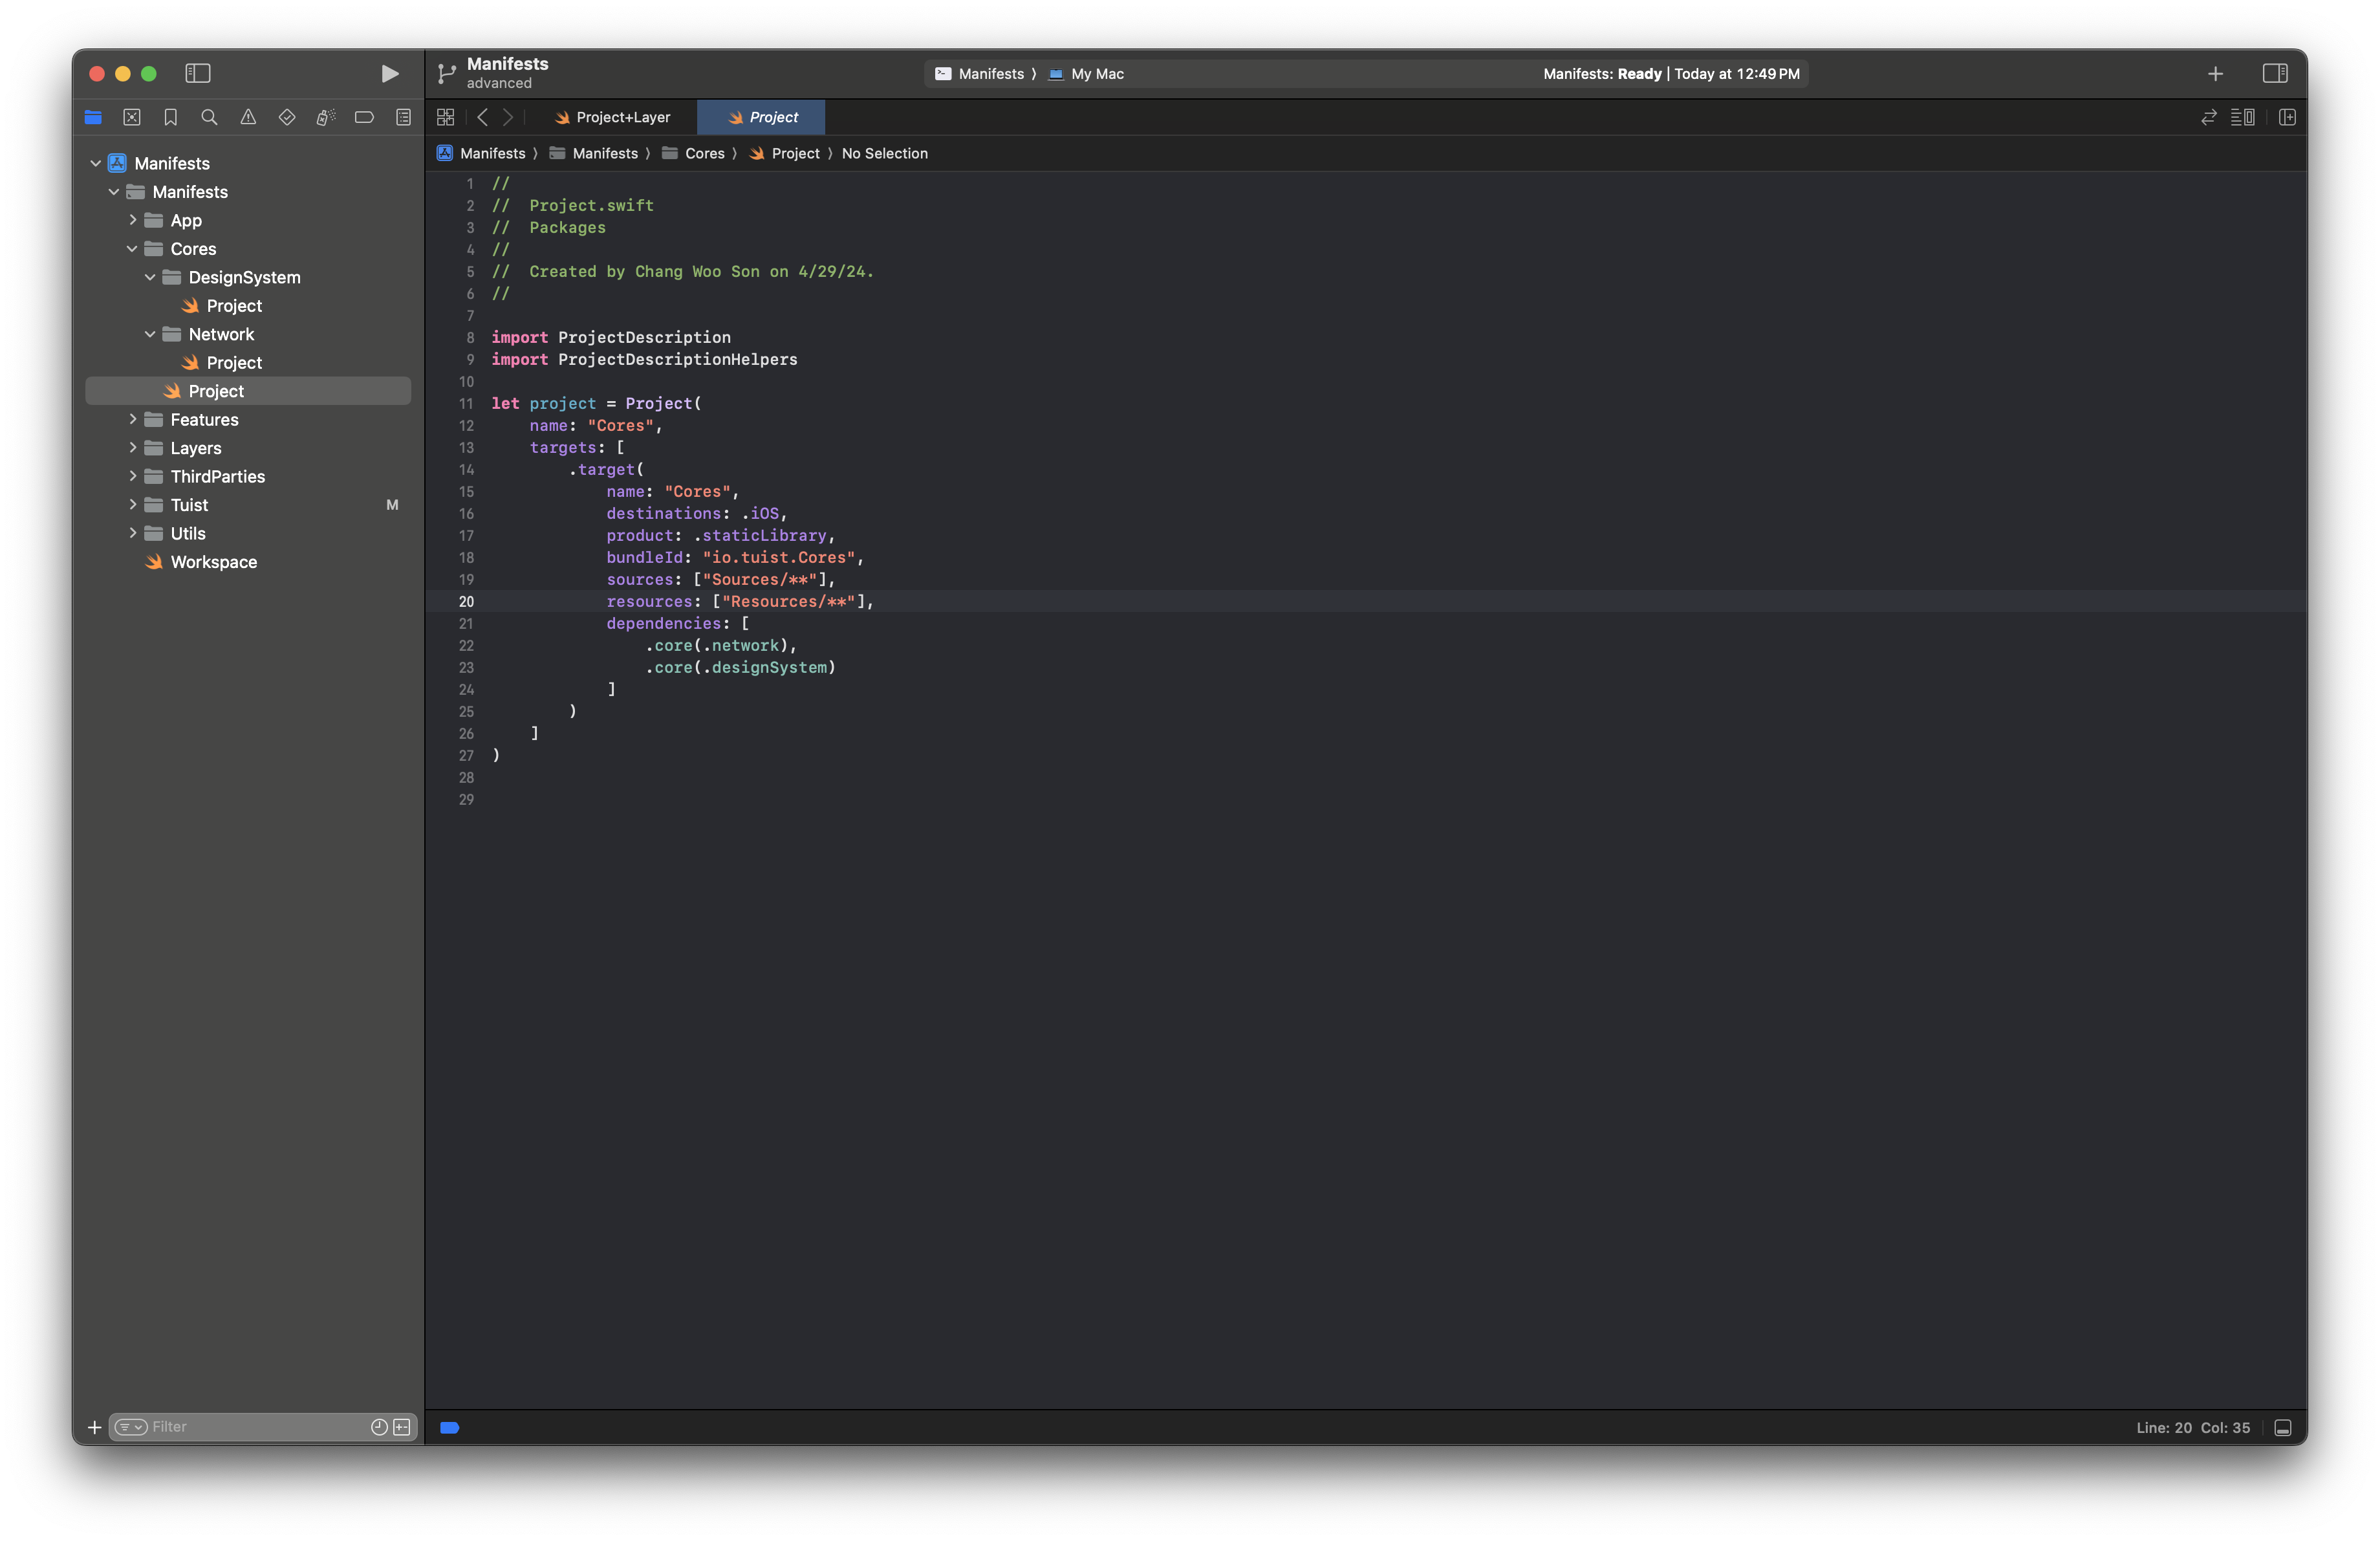The image size is (2380, 1541).
Task: Open the Breakpoint navigator icon
Action: 364,117
